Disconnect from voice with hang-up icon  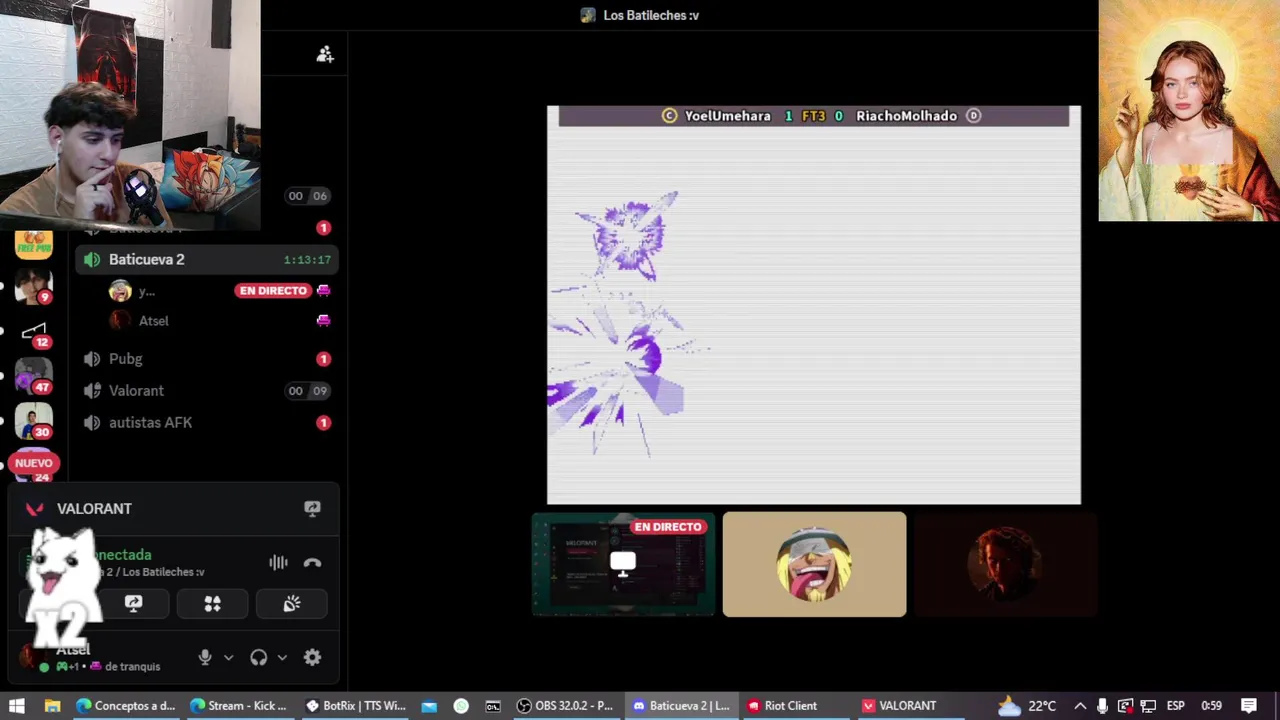(312, 563)
